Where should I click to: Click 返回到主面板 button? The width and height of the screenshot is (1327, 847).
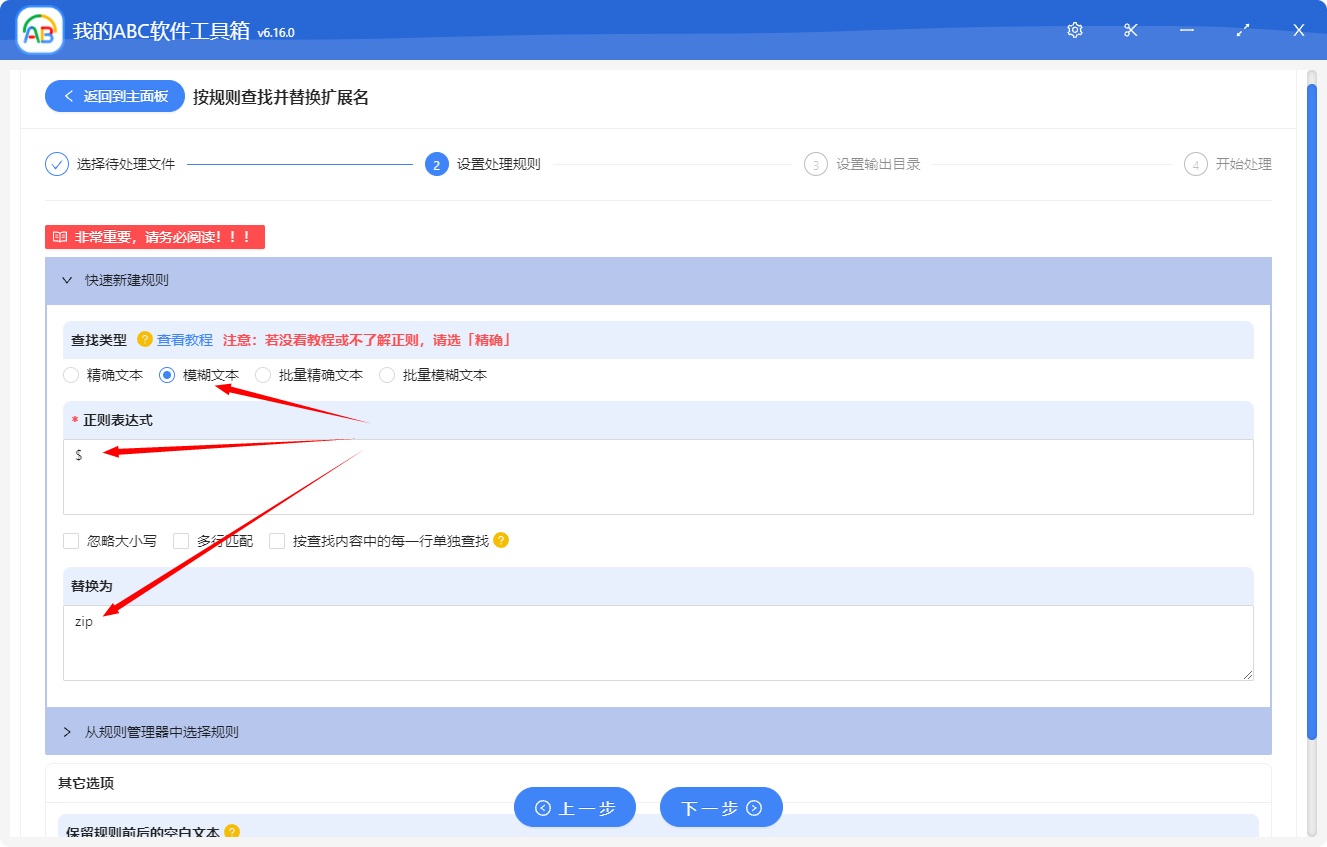pos(115,96)
